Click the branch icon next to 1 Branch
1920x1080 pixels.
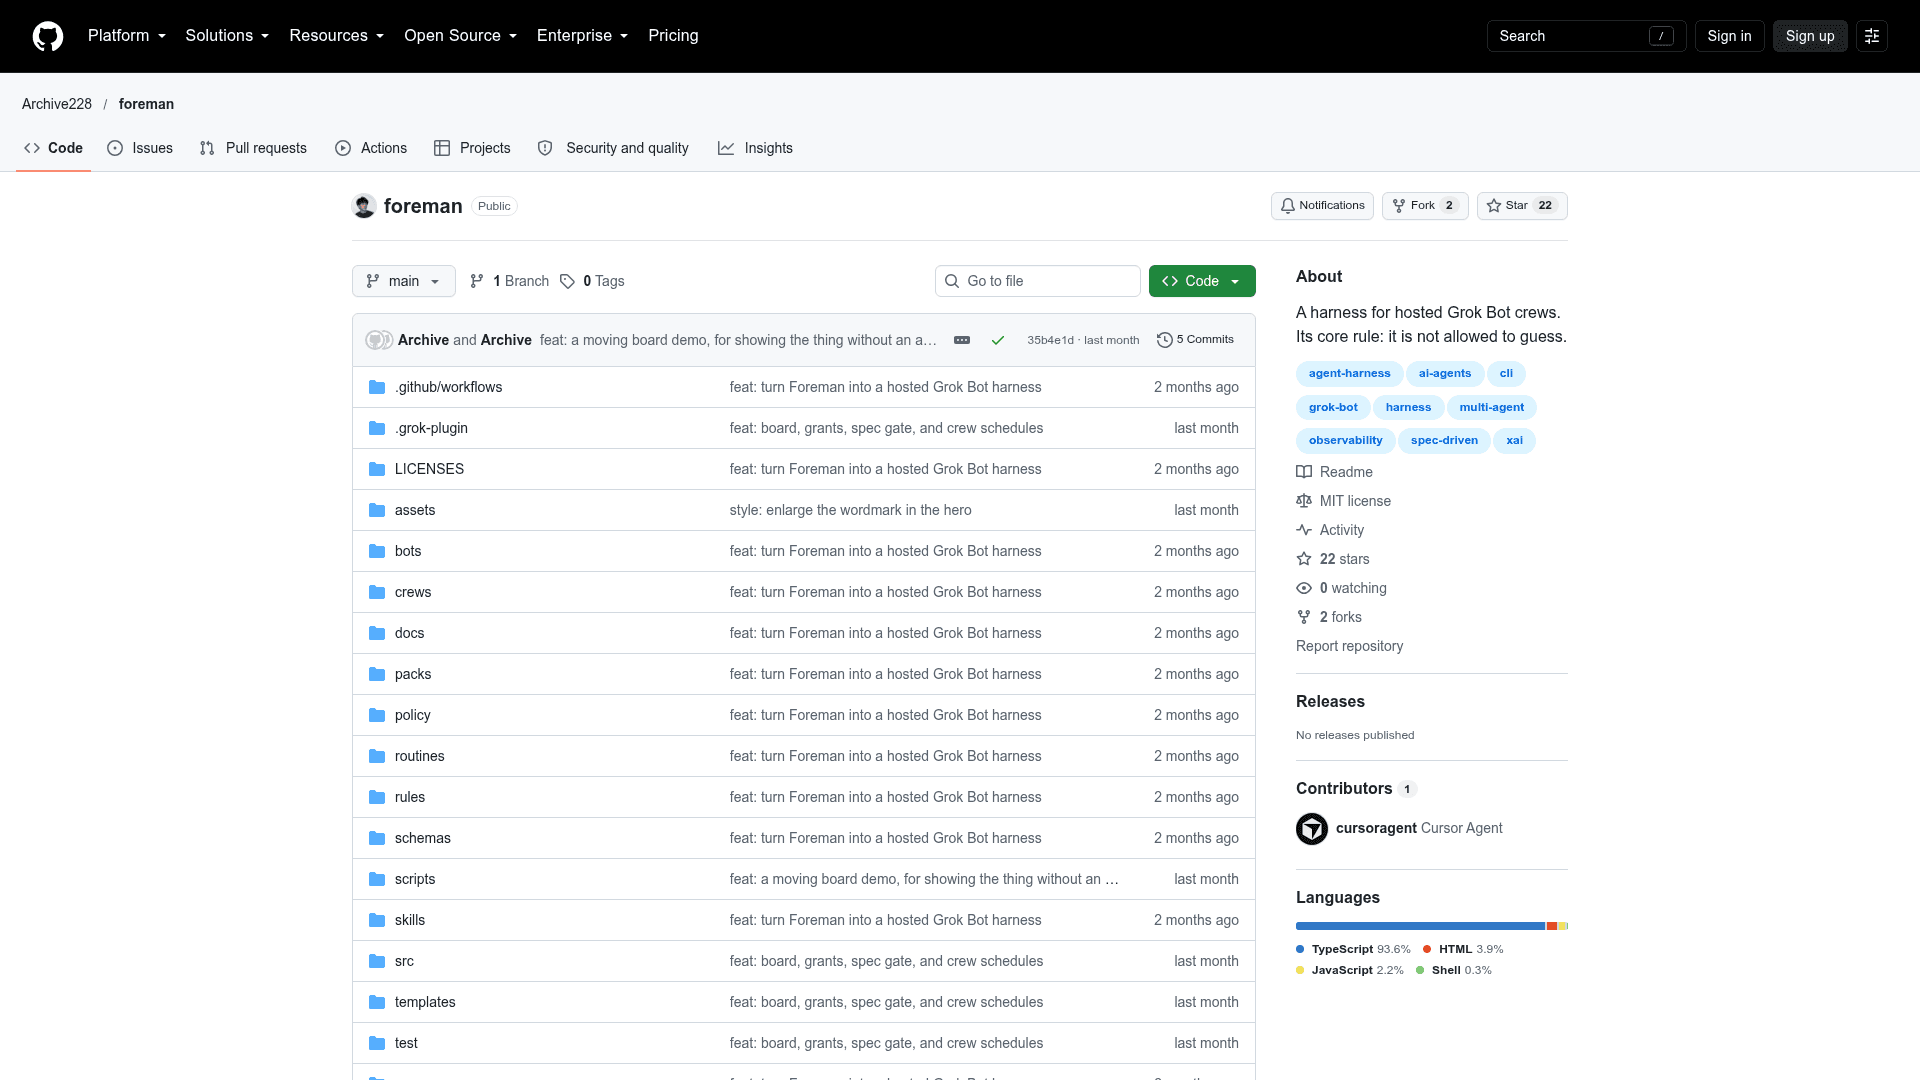point(477,281)
